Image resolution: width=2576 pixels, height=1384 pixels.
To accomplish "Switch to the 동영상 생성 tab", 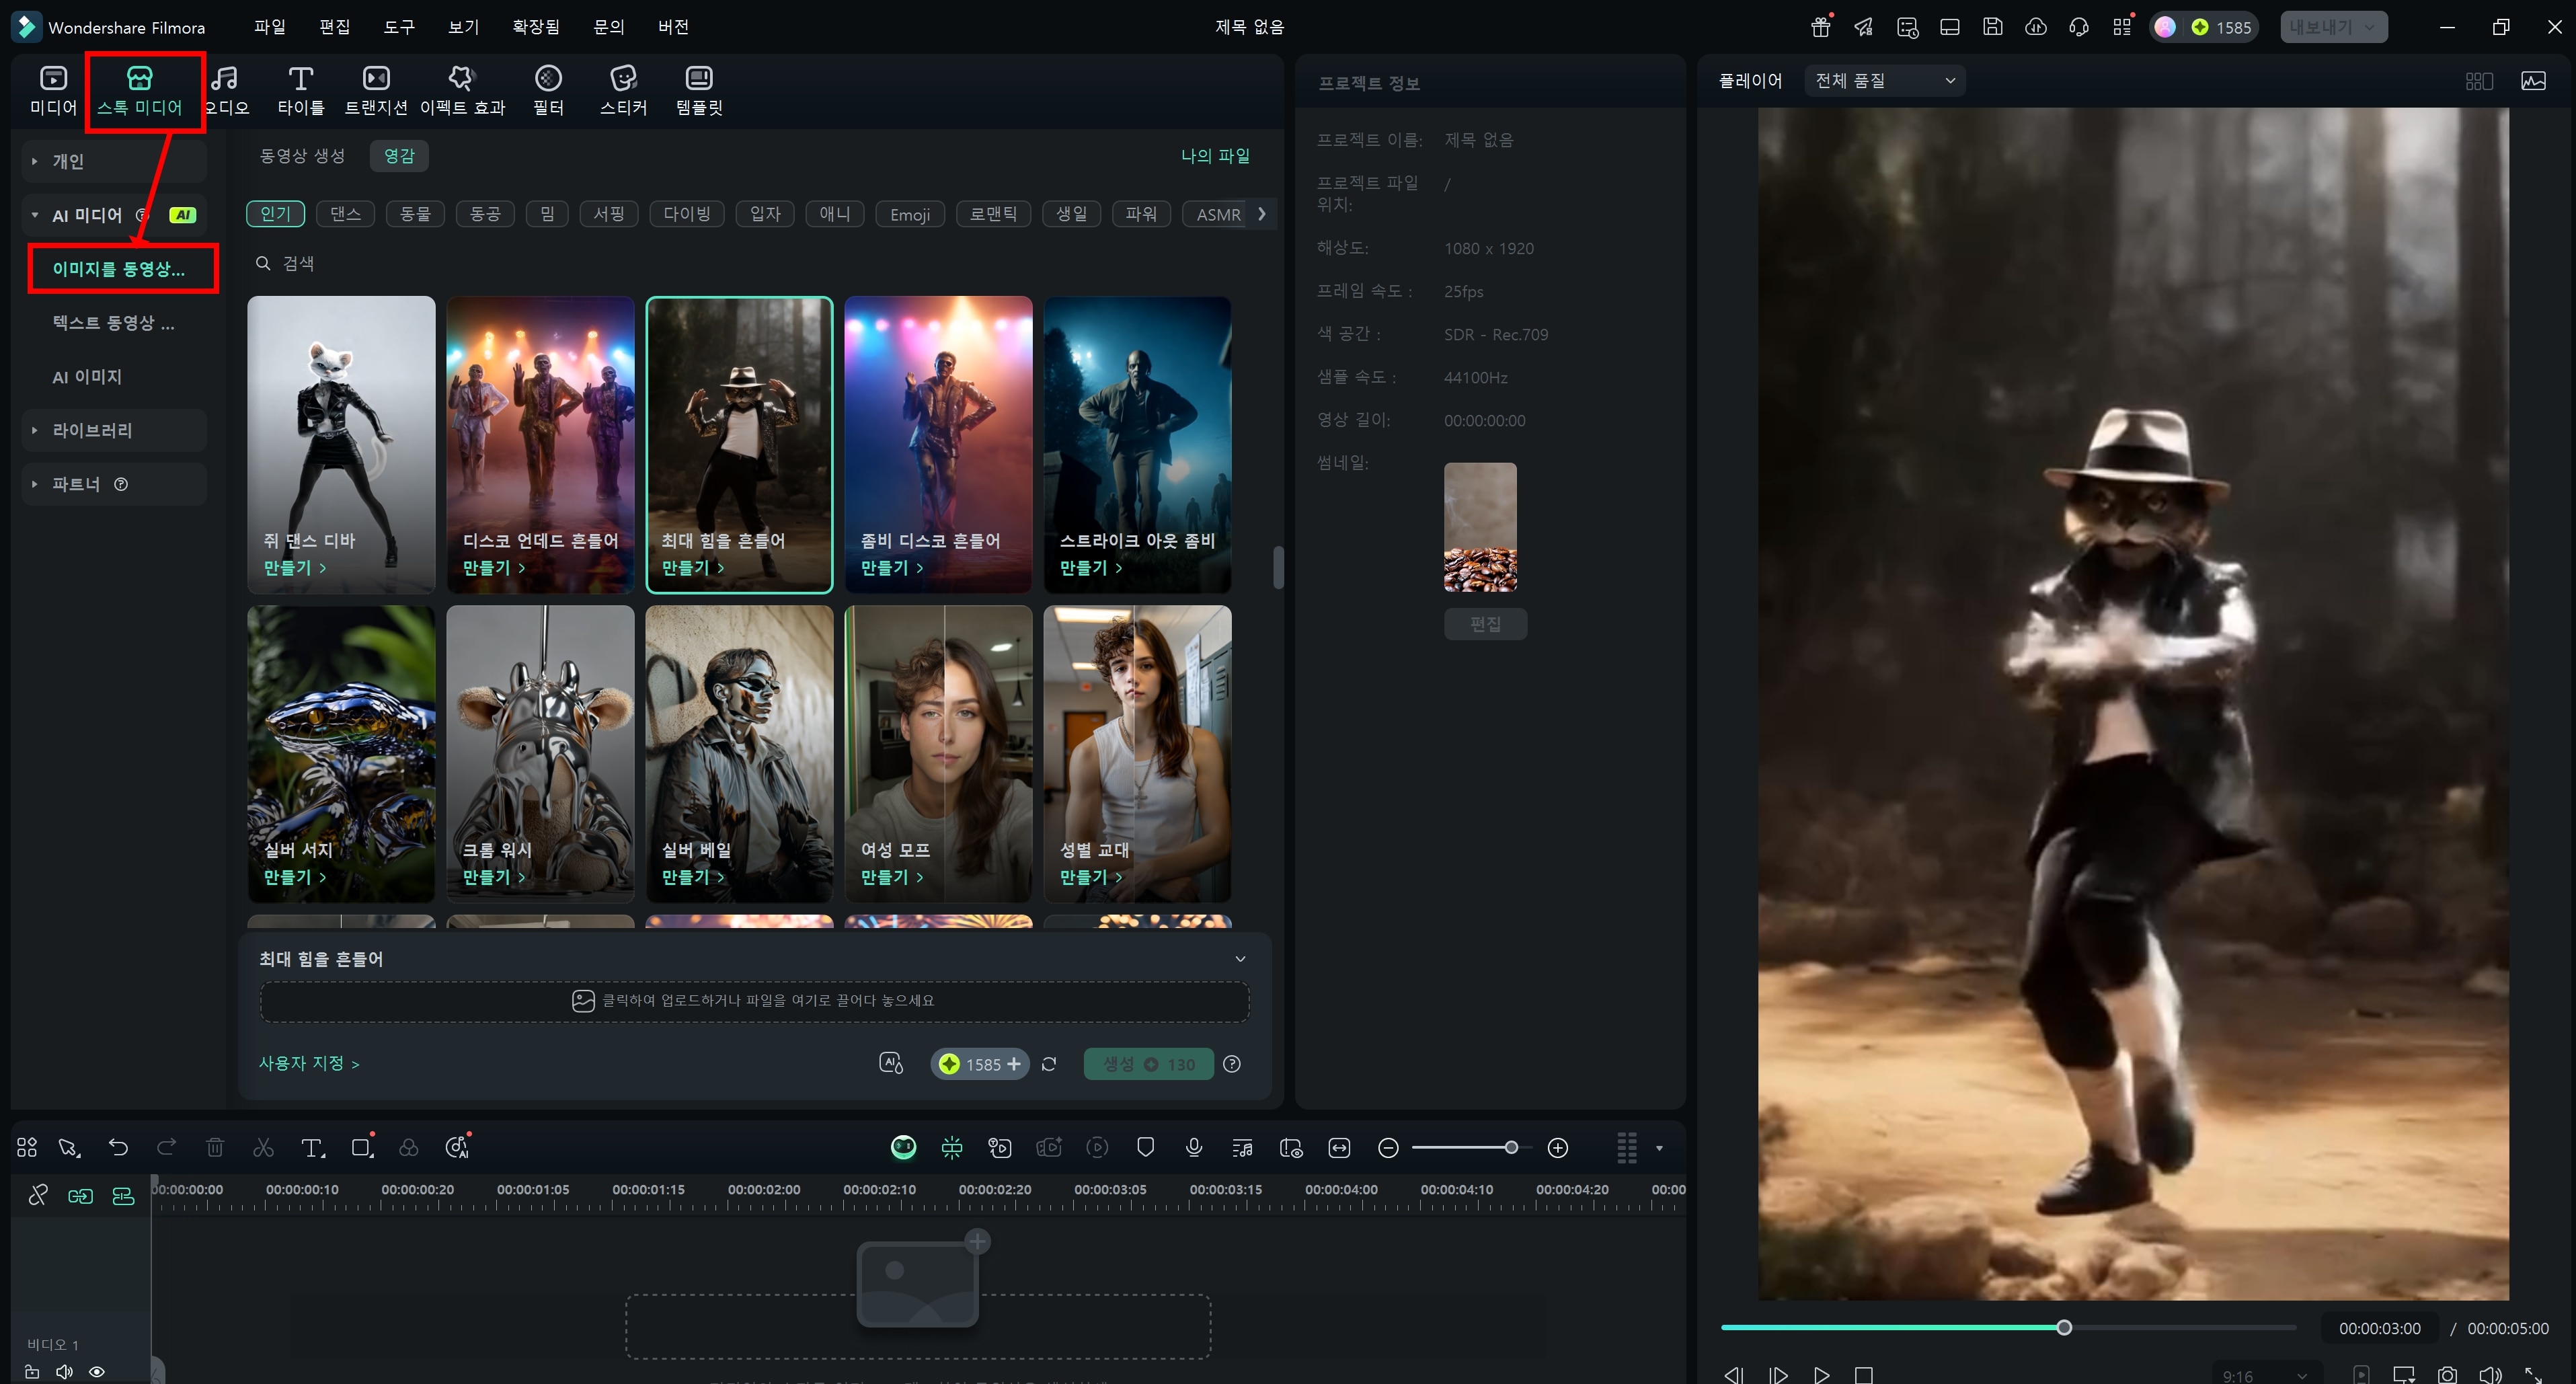I will pyautogui.click(x=302, y=155).
